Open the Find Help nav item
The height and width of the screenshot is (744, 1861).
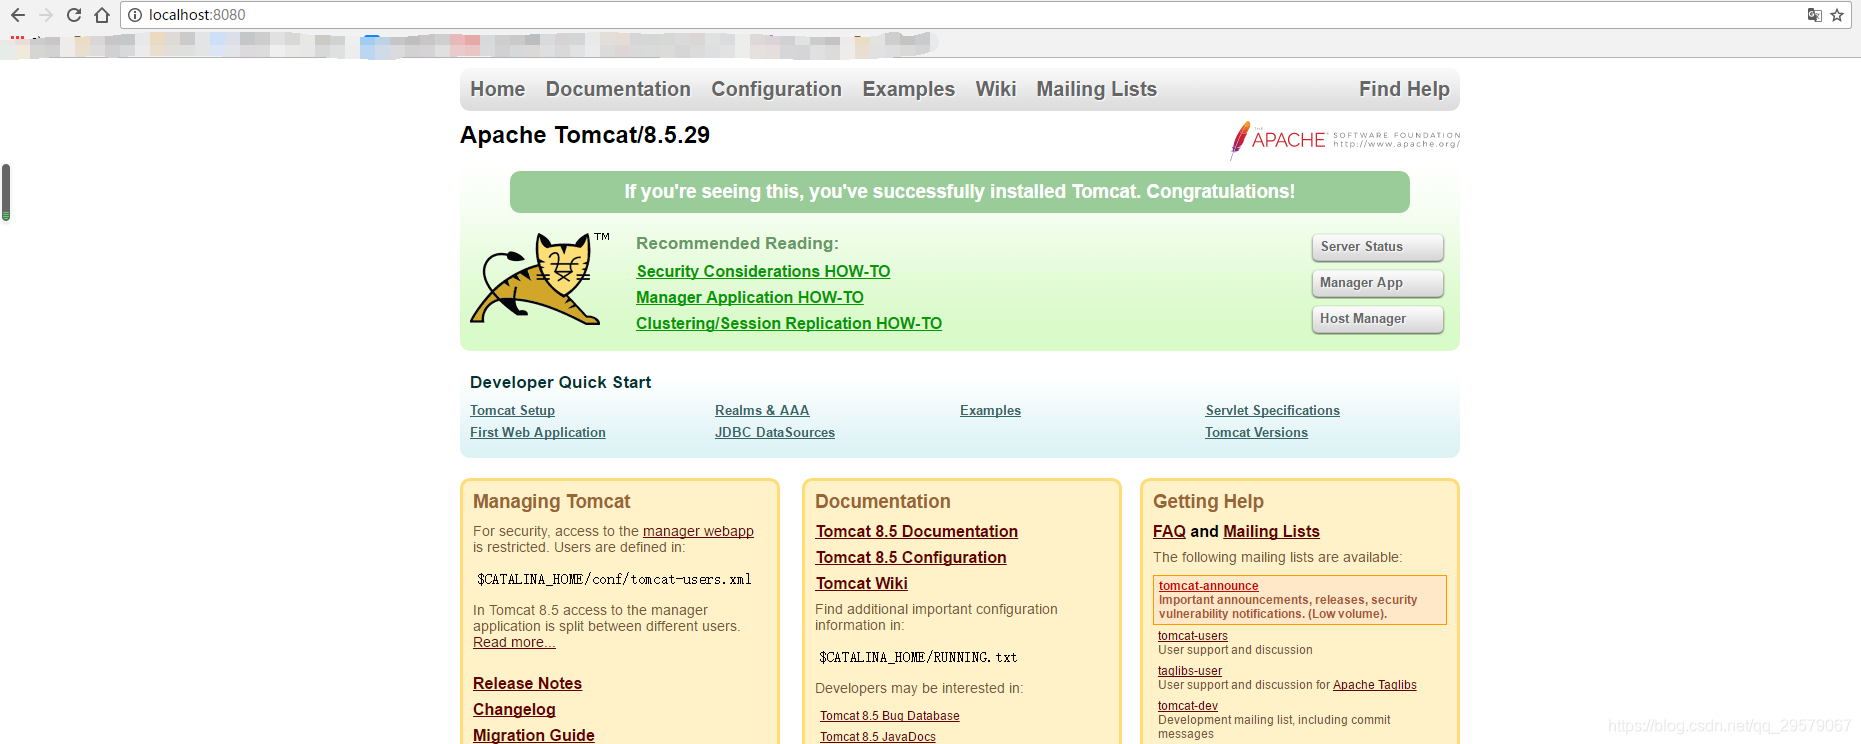[x=1404, y=89]
